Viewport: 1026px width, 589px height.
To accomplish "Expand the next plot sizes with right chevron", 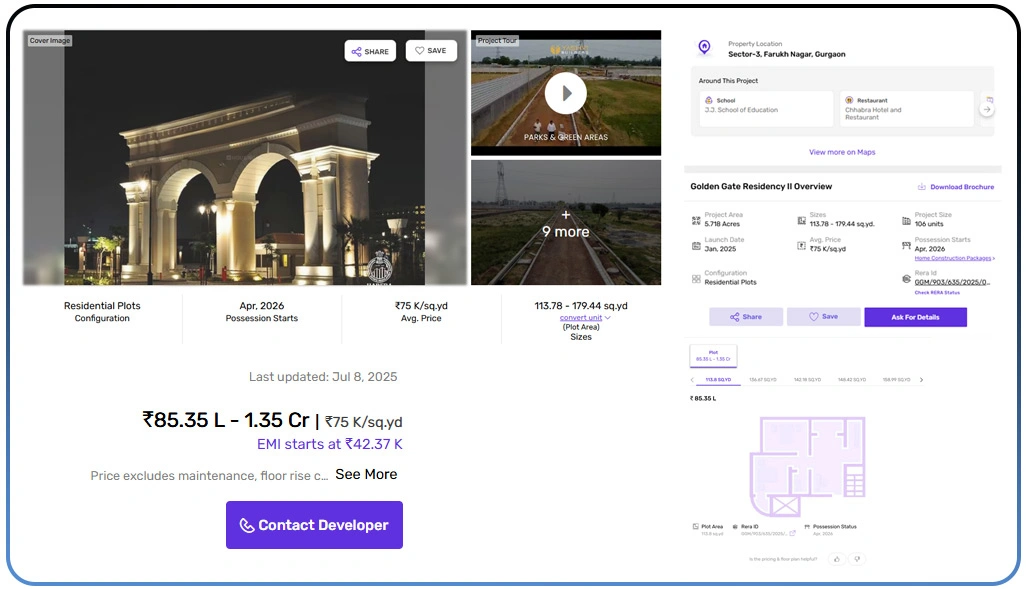I will [x=922, y=379].
